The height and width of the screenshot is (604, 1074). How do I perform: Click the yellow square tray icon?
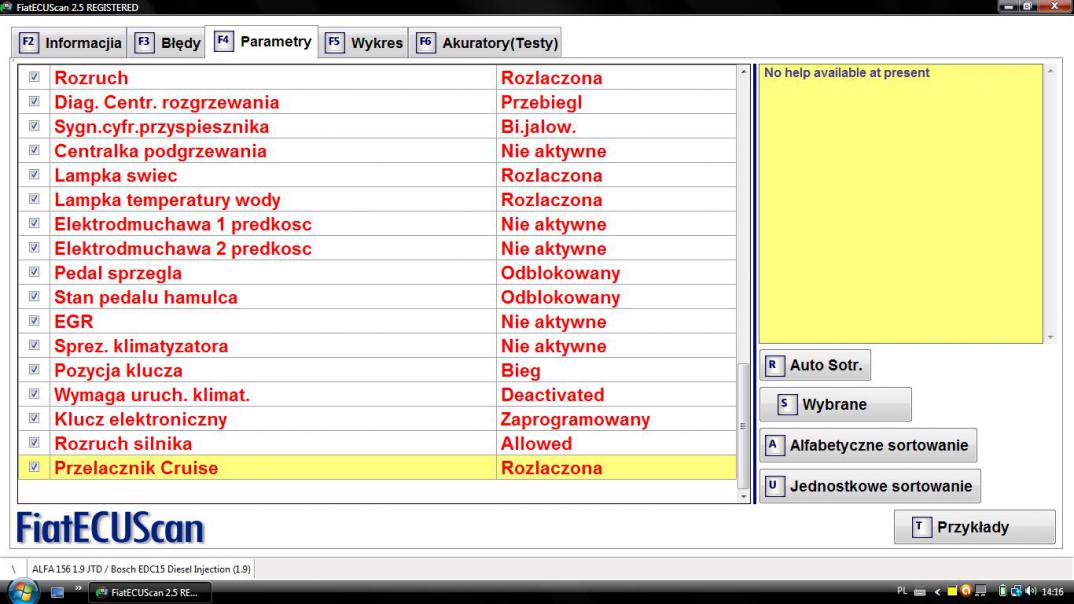click(951, 592)
